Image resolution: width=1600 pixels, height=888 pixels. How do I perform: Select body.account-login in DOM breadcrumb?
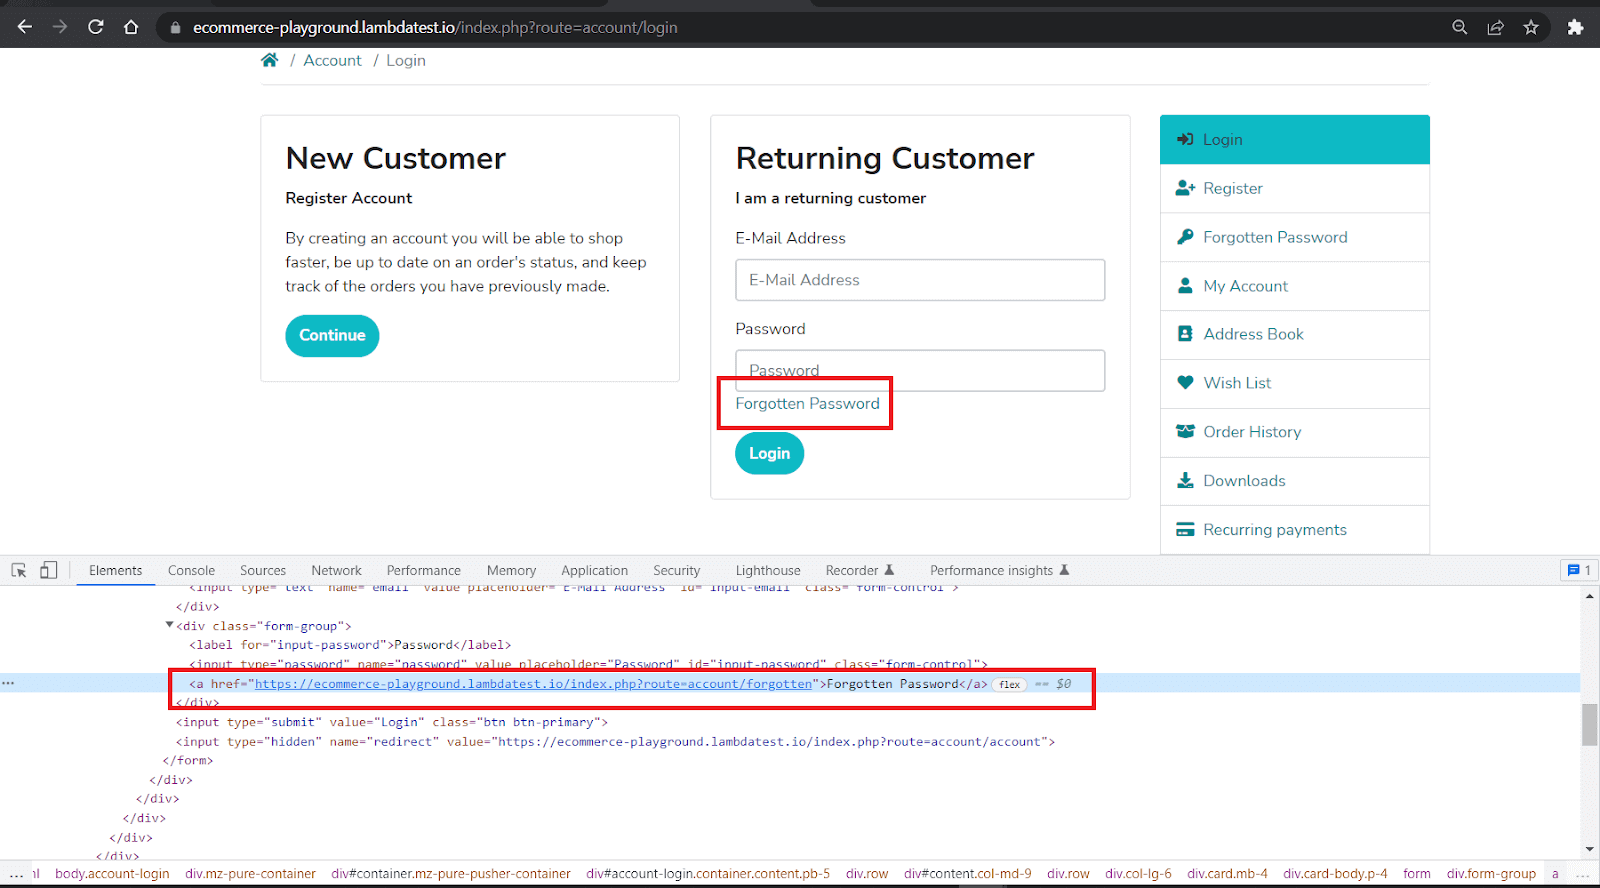[x=112, y=873]
